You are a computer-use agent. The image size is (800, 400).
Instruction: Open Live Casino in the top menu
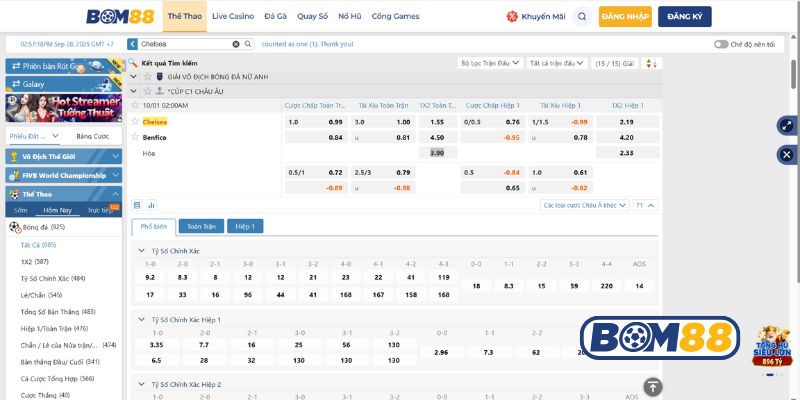coord(233,16)
